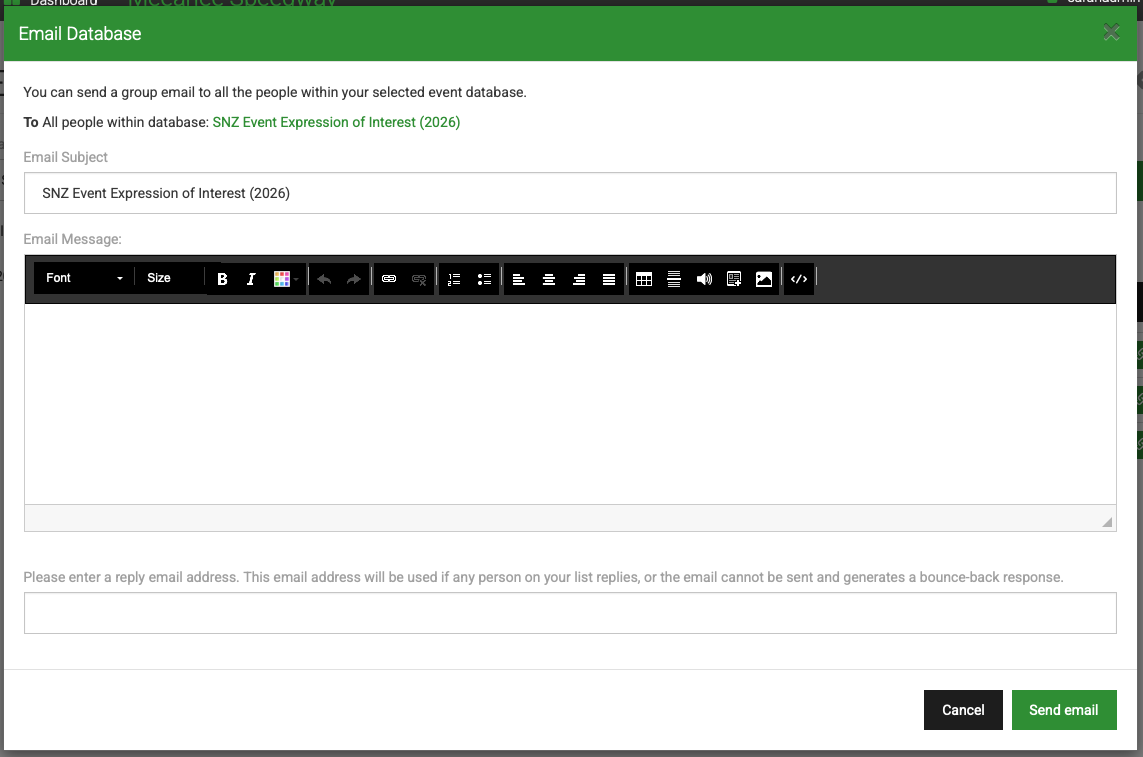The image size is (1143, 757).
Task: Toggle italic formatting in the editor toolbar
Action: pos(251,279)
